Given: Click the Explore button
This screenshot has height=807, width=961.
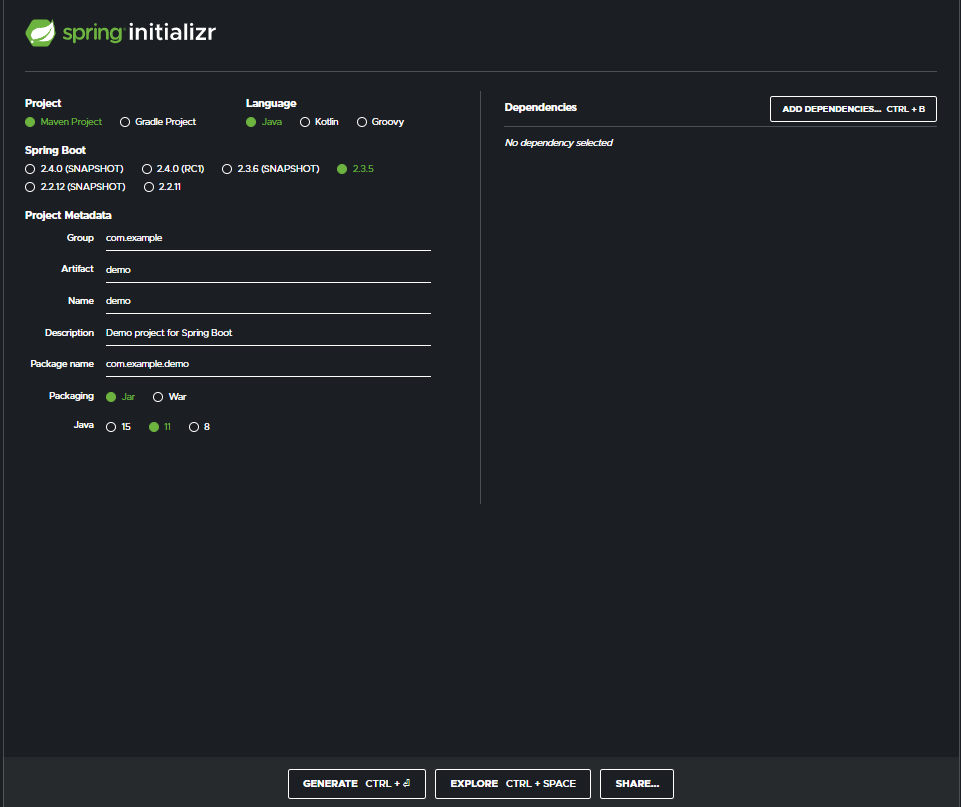Looking at the screenshot, I should tap(513, 784).
